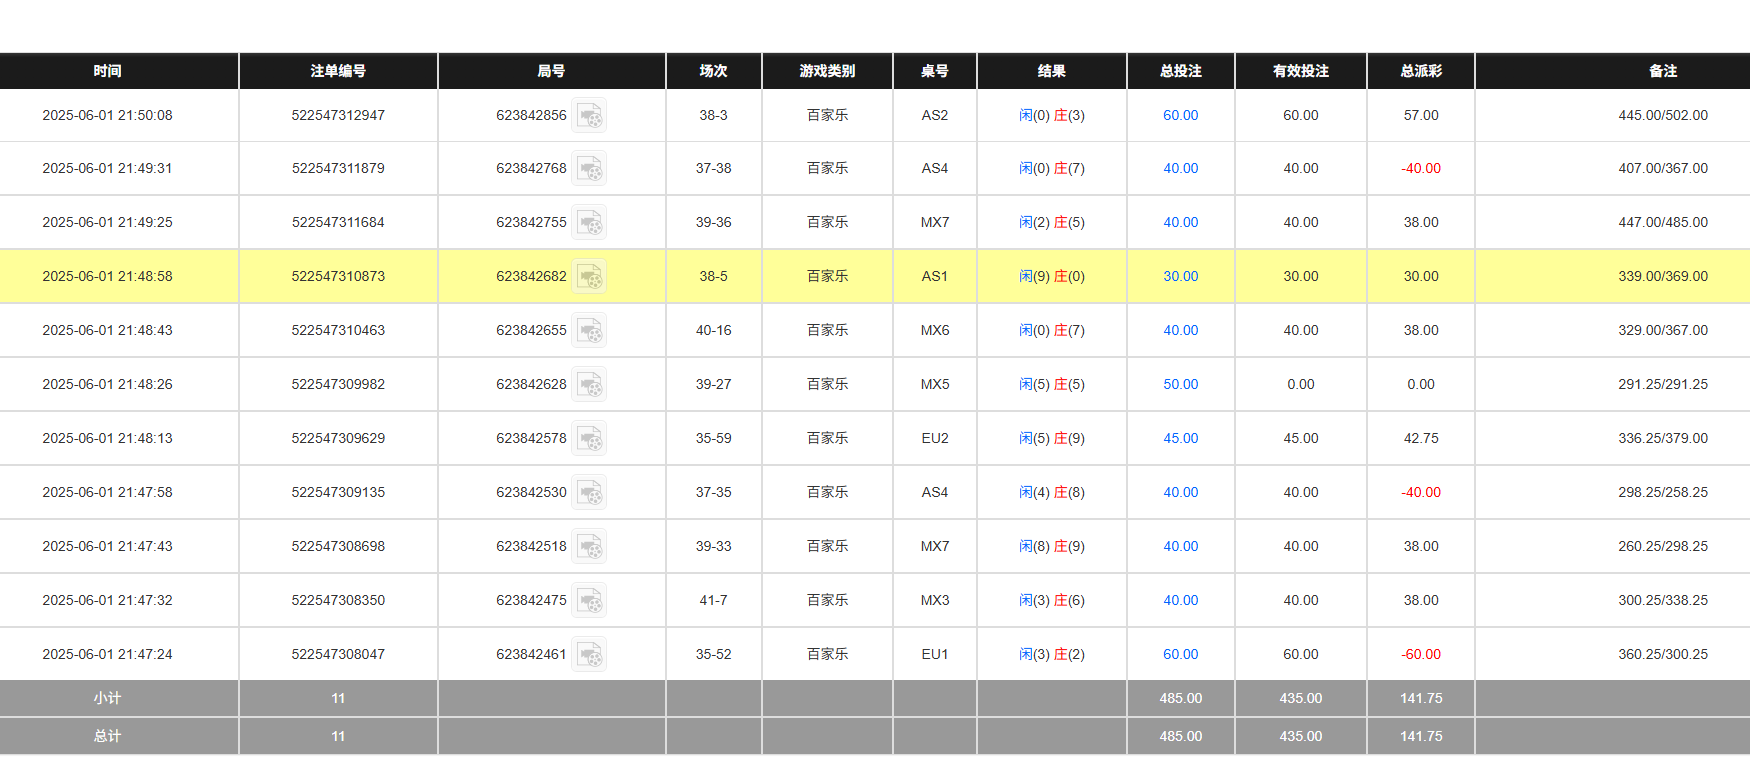
Task: Open the 30.00 bet link in highlighted row
Action: (x=1180, y=277)
